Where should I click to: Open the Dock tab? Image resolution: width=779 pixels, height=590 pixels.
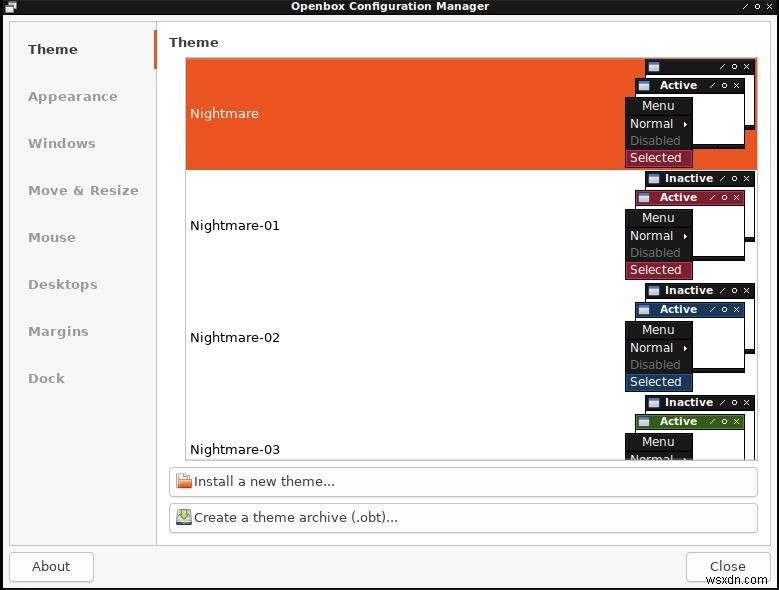pyautogui.click(x=82, y=378)
